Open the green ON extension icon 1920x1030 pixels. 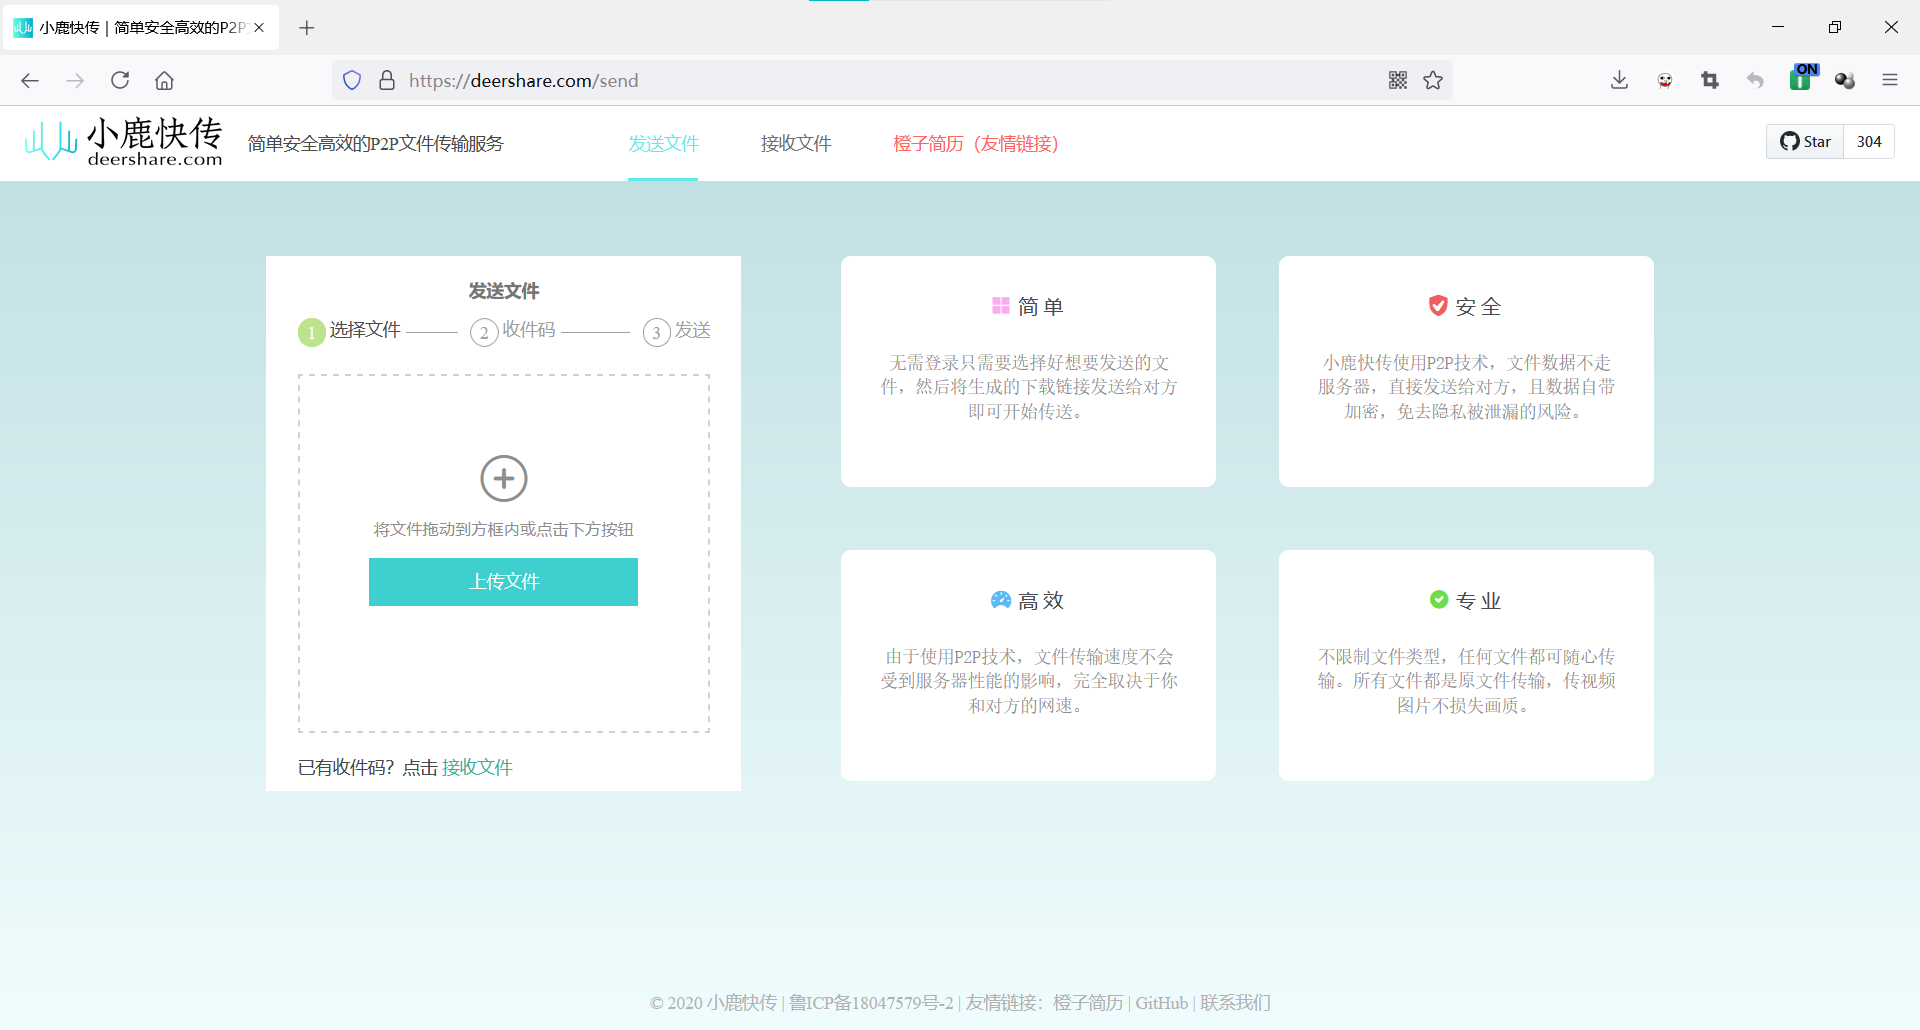coord(1803,77)
